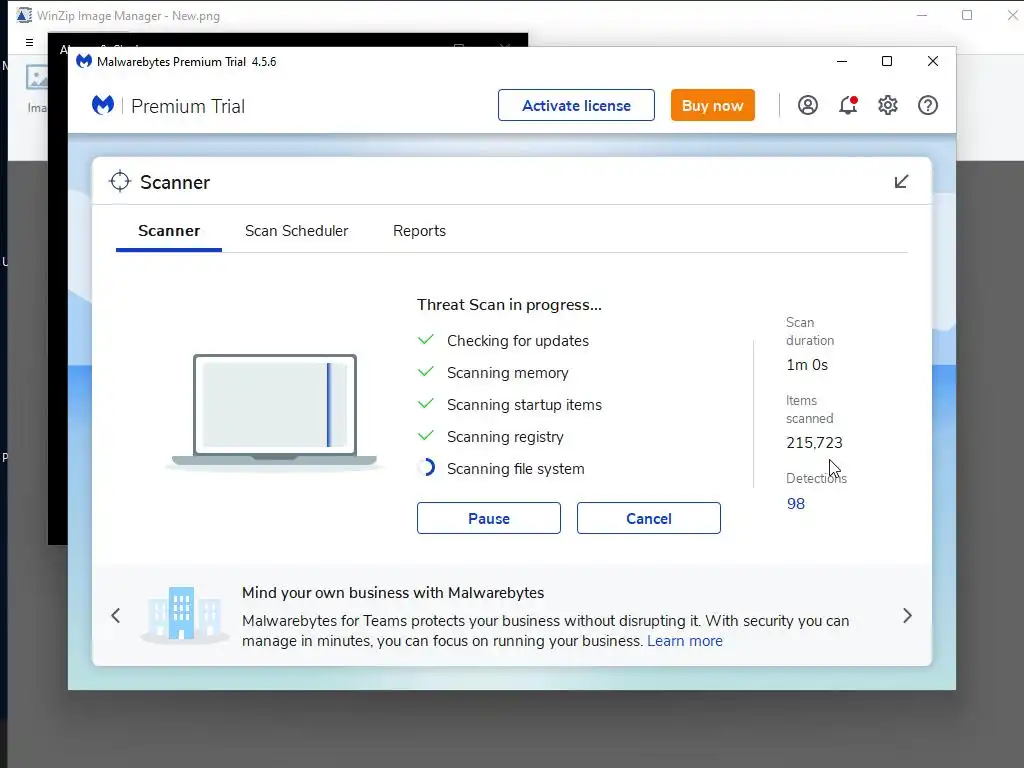Click the Malwarebytes title bar app icon
The image size is (1024, 768).
pos(84,61)
